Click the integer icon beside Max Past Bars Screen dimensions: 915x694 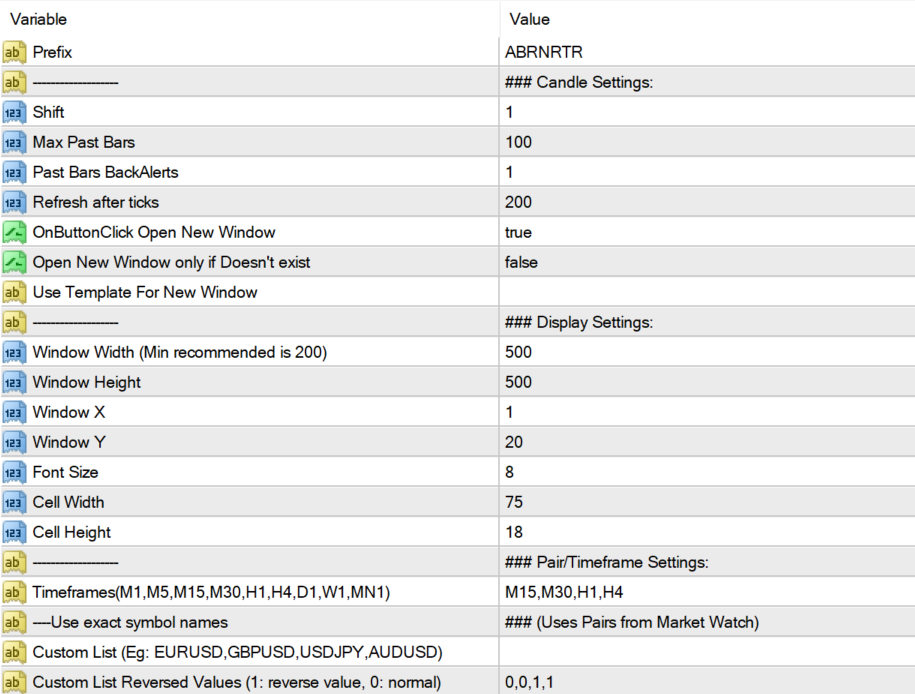[14, 142]
